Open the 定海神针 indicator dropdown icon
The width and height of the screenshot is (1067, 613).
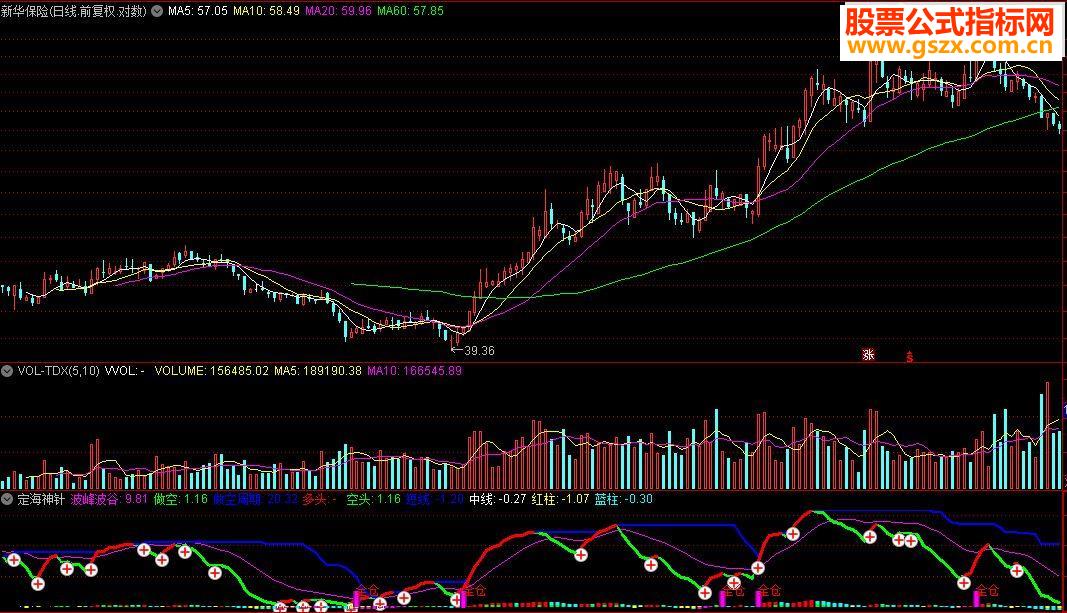tap(7, 499)
